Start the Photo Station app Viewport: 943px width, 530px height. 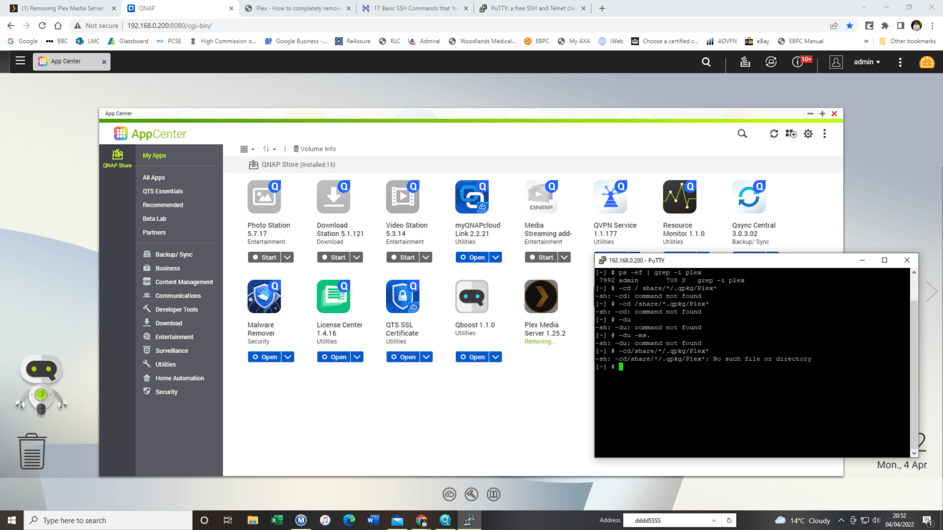(x=264, y=257)
